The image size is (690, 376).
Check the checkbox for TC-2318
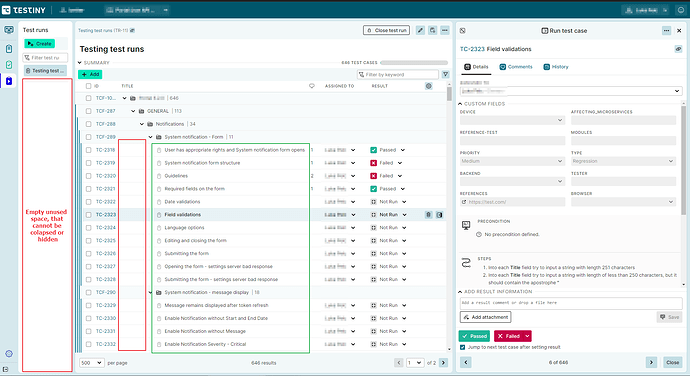coord(88,150)
